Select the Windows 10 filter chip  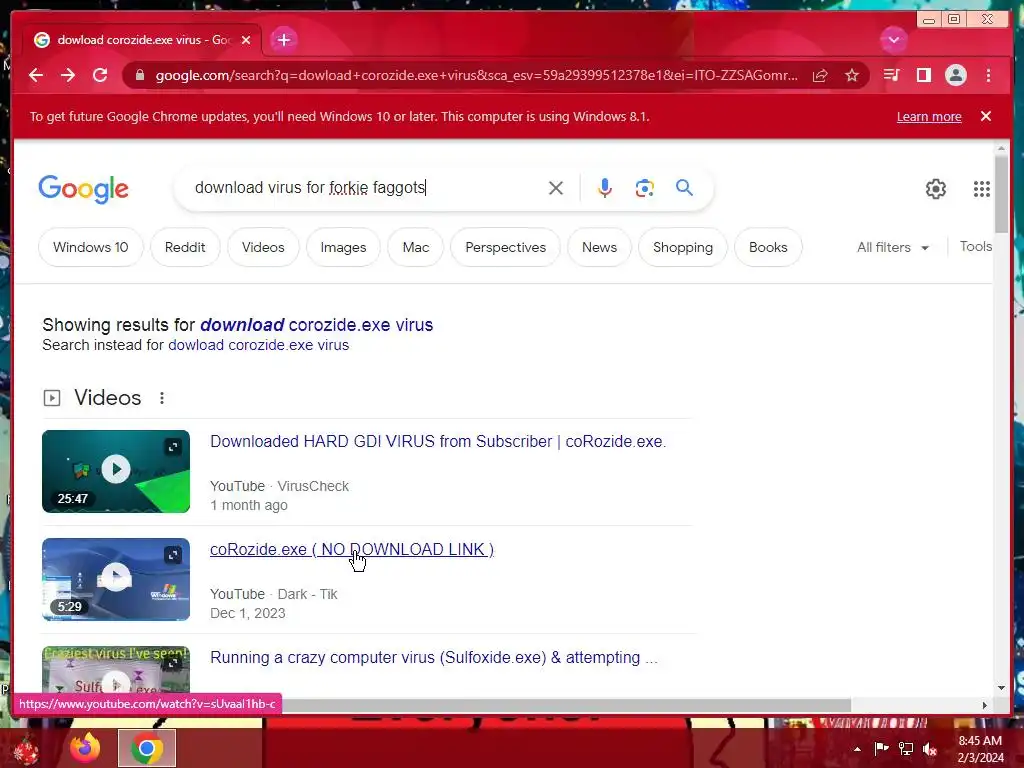click(90, 248)
